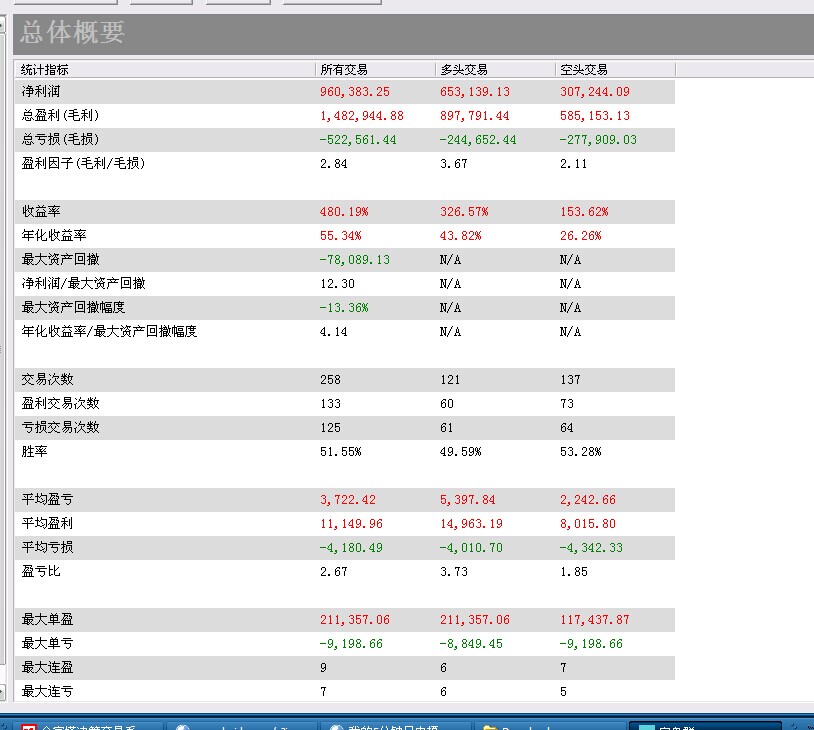Select the 总盈利(毛利) row label

point(60,115)
